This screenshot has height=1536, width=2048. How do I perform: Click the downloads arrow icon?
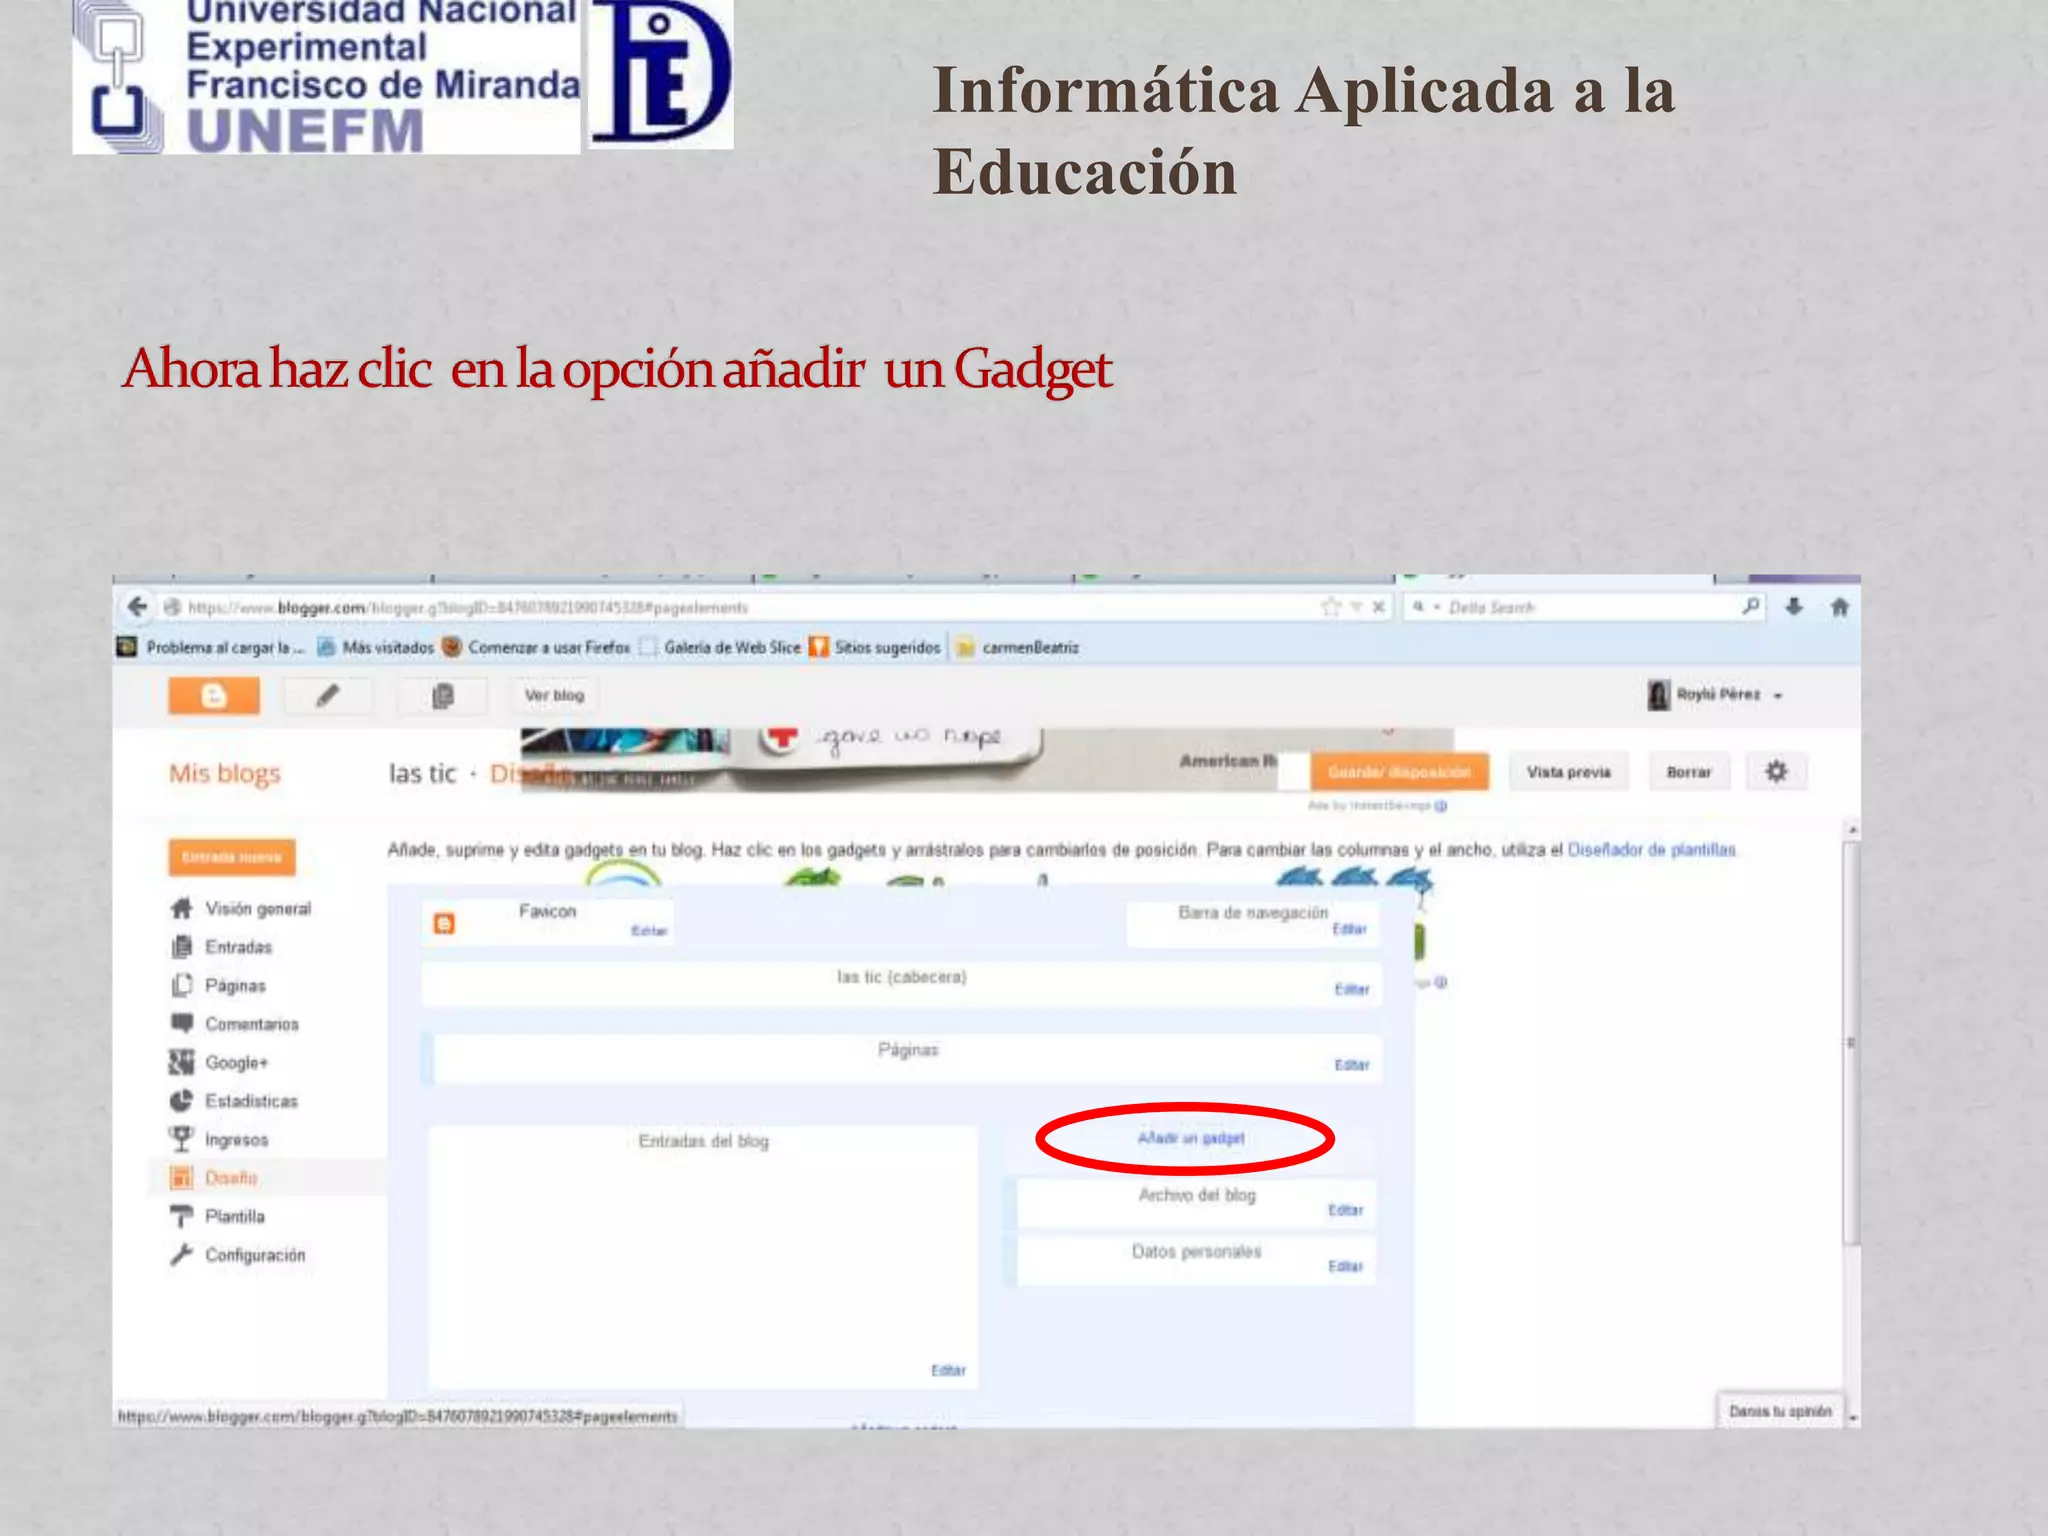click(x=1794, y=606)
